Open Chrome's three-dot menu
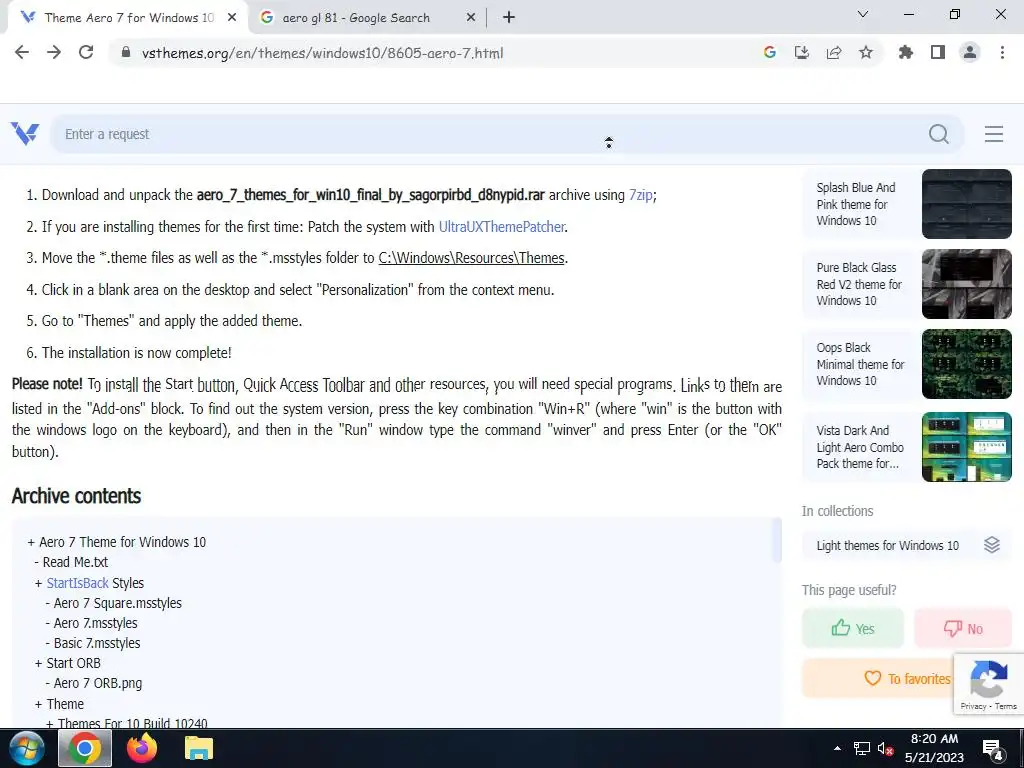 (x=1002, y=52)
